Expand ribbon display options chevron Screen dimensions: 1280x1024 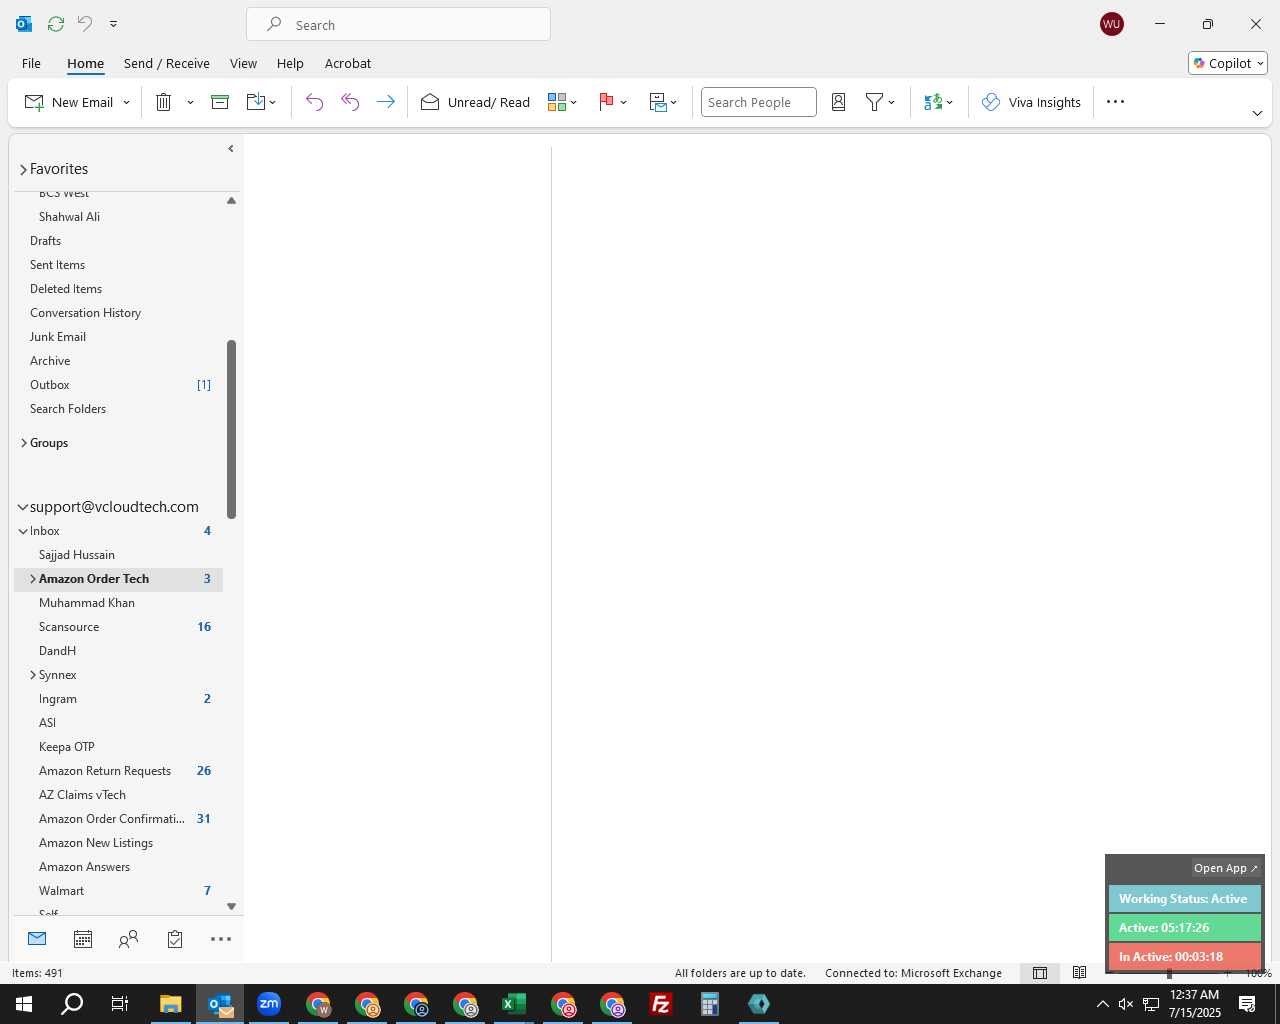(x=1257, y=113)
